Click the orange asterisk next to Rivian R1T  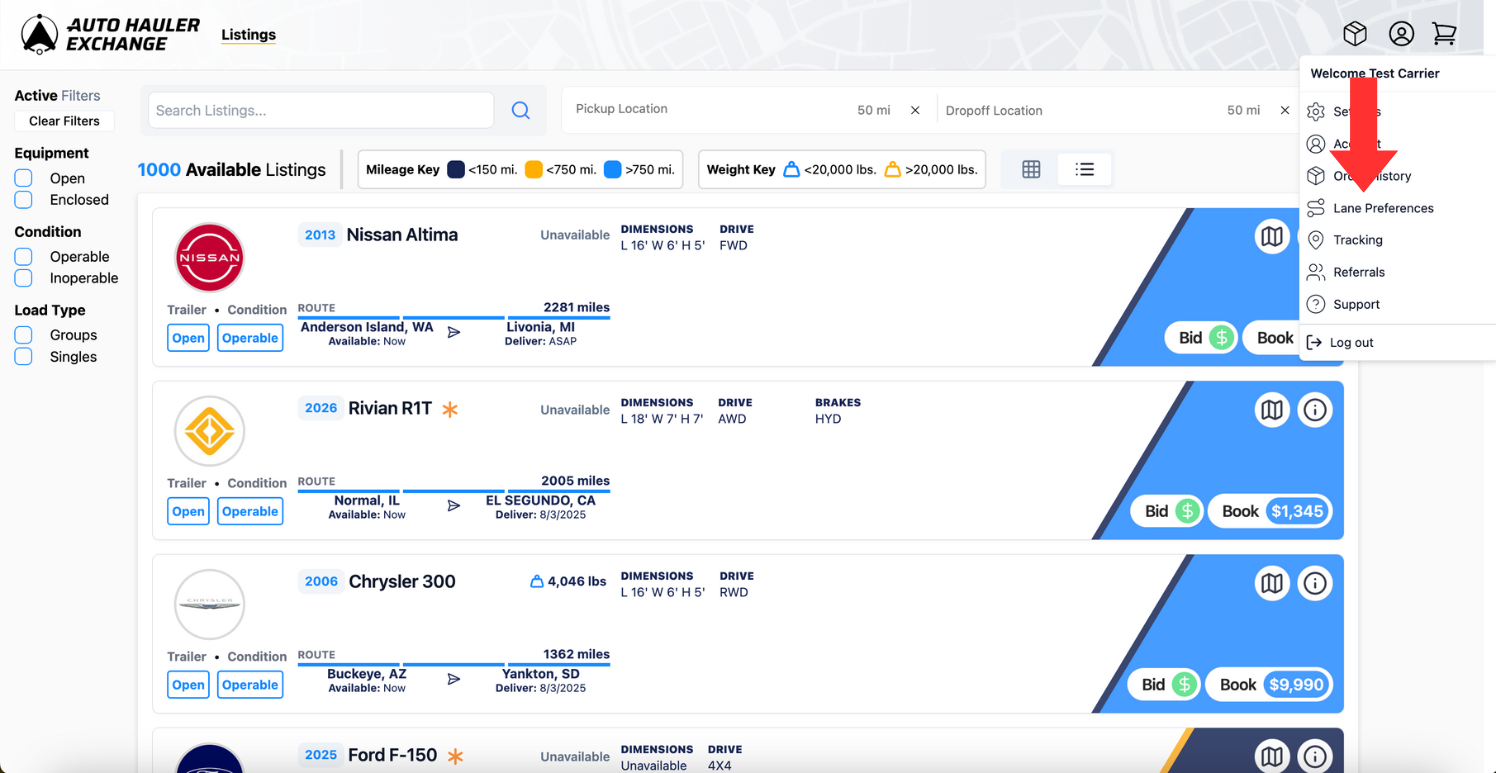pyautogui.click(x=451, y=409)
